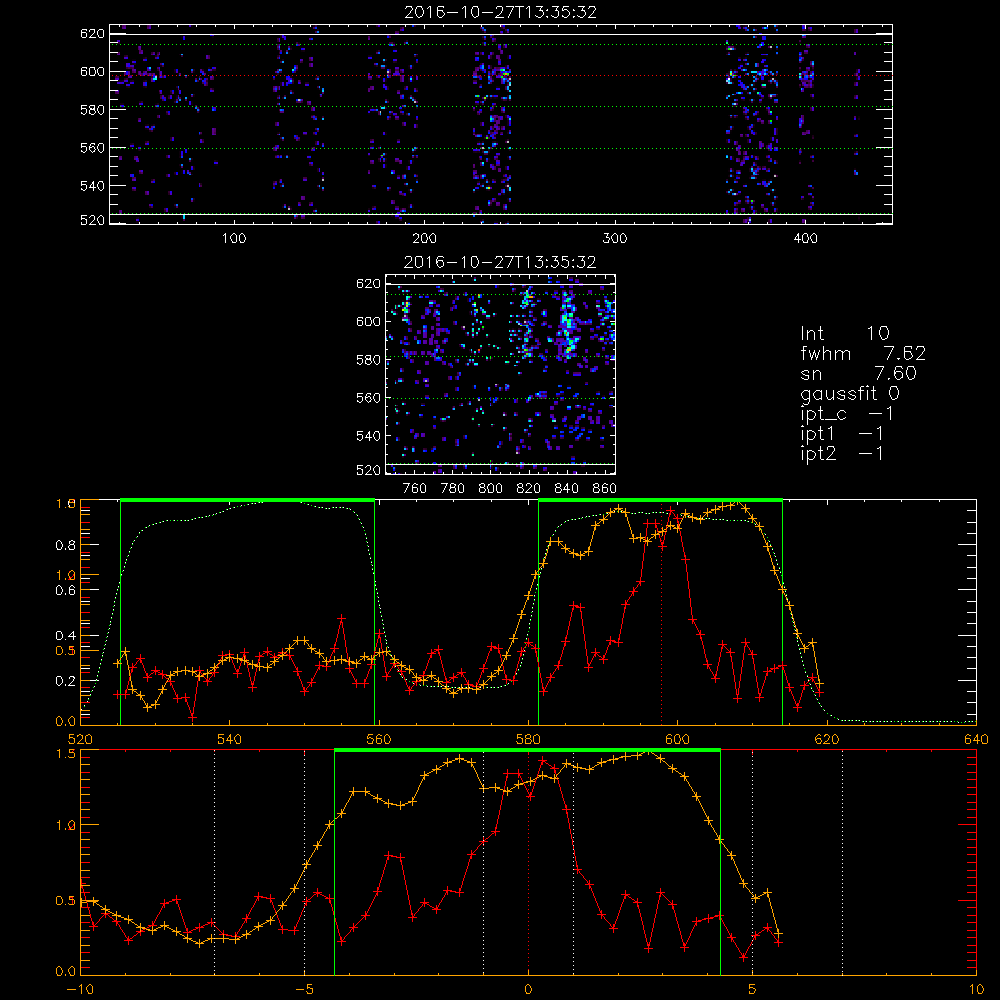Click x-axis label 0 in bottom plot
Screen dimensions: 1000x1000
(528, 990)
